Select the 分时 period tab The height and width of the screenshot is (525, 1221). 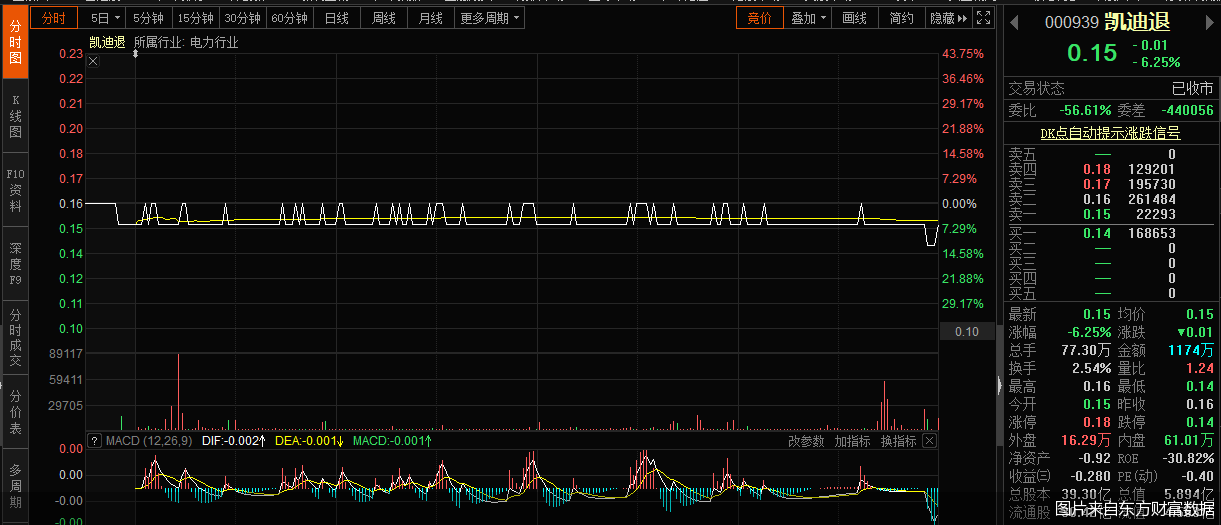54,18
